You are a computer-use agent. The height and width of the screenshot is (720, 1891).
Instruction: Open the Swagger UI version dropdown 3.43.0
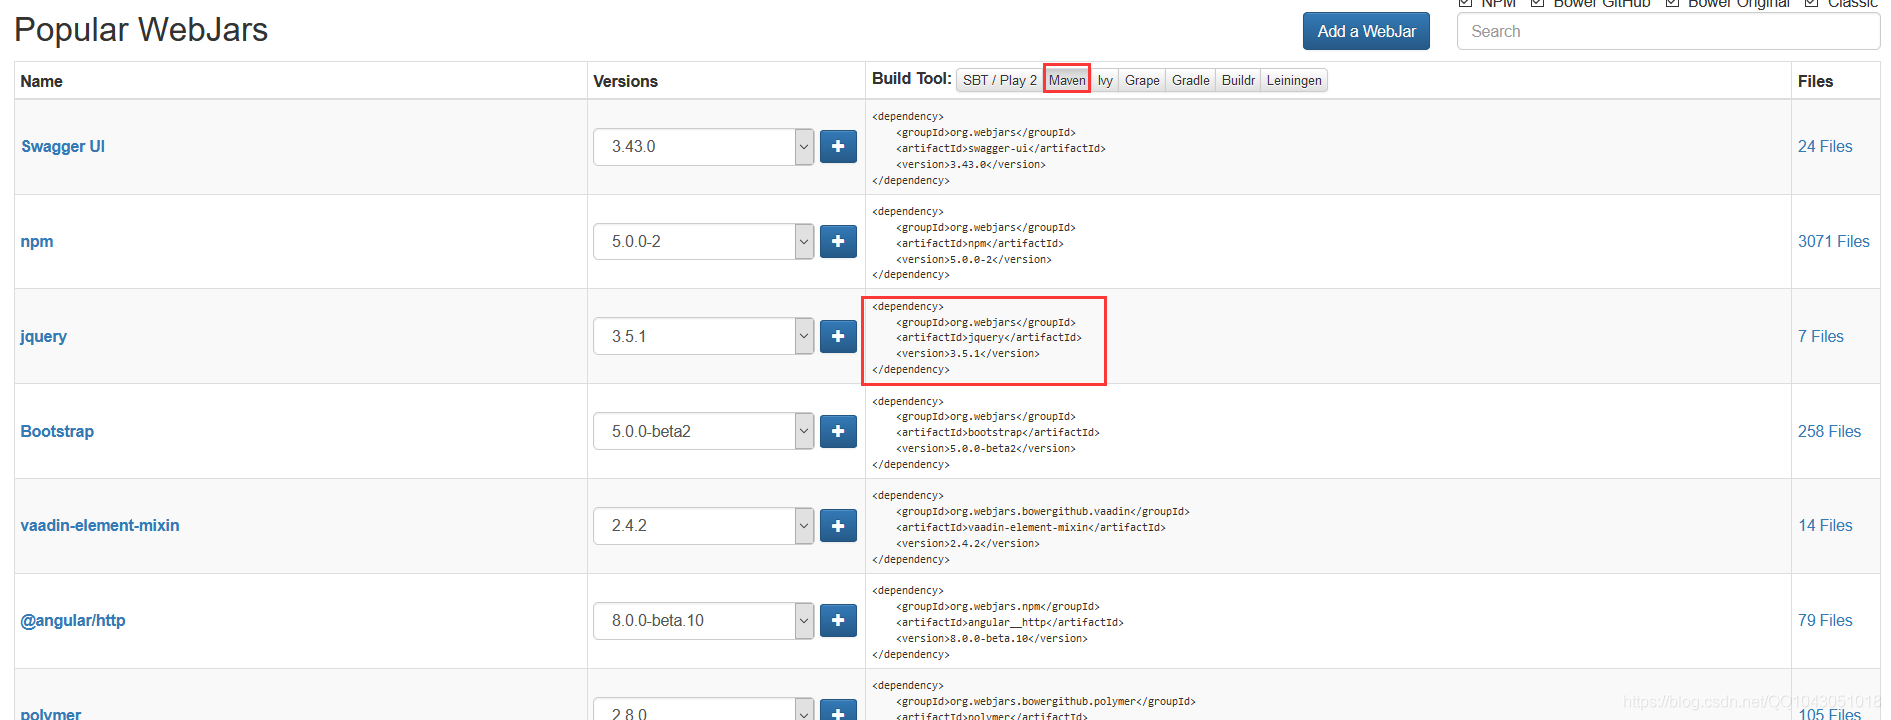click(703, 147)
